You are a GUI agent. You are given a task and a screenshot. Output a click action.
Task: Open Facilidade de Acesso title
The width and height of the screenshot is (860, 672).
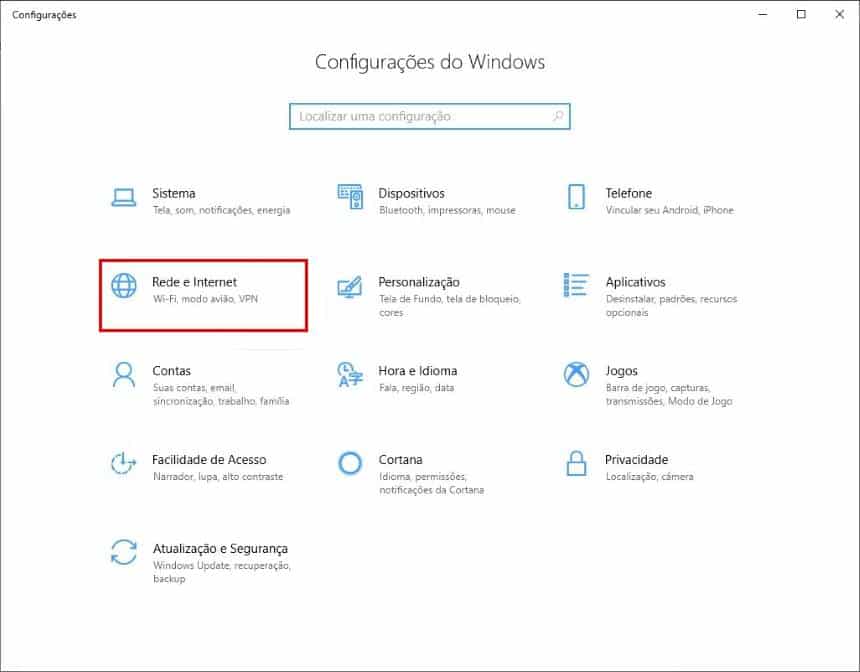coord(209,460)
